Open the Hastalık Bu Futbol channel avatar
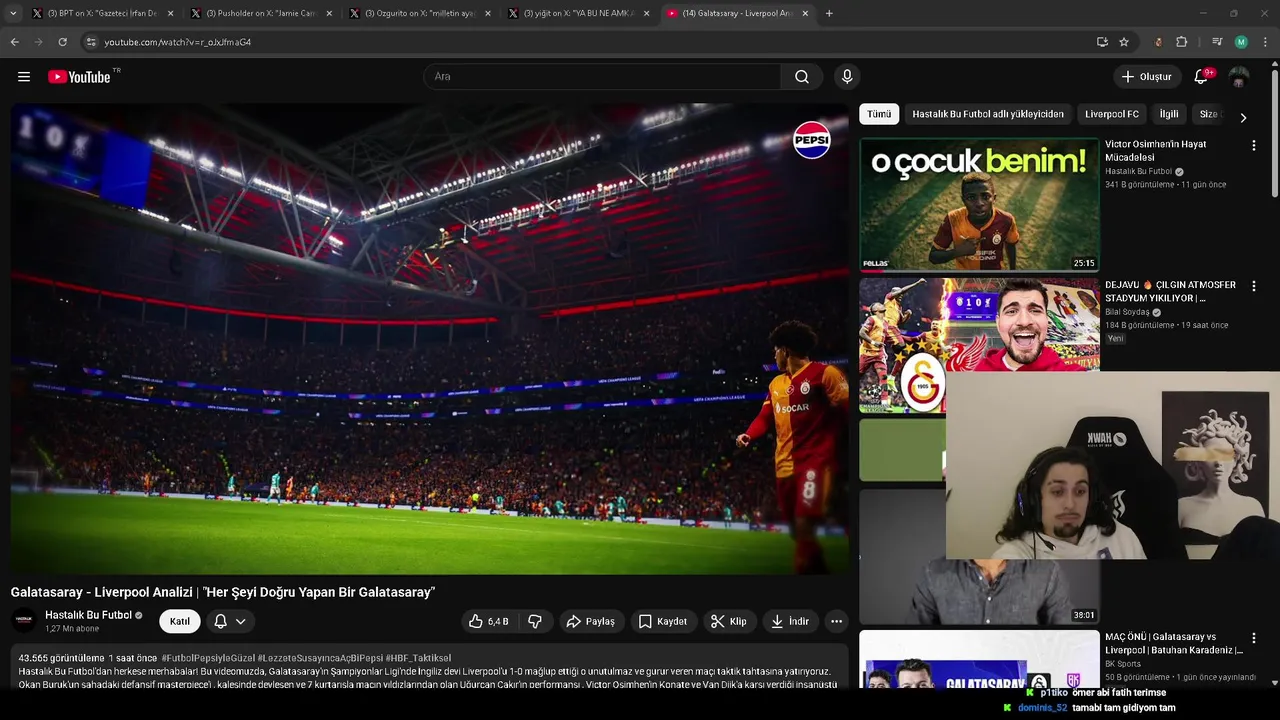This screenshot has width=1280, height=720. pyautogui.click(x=24, y=621)
